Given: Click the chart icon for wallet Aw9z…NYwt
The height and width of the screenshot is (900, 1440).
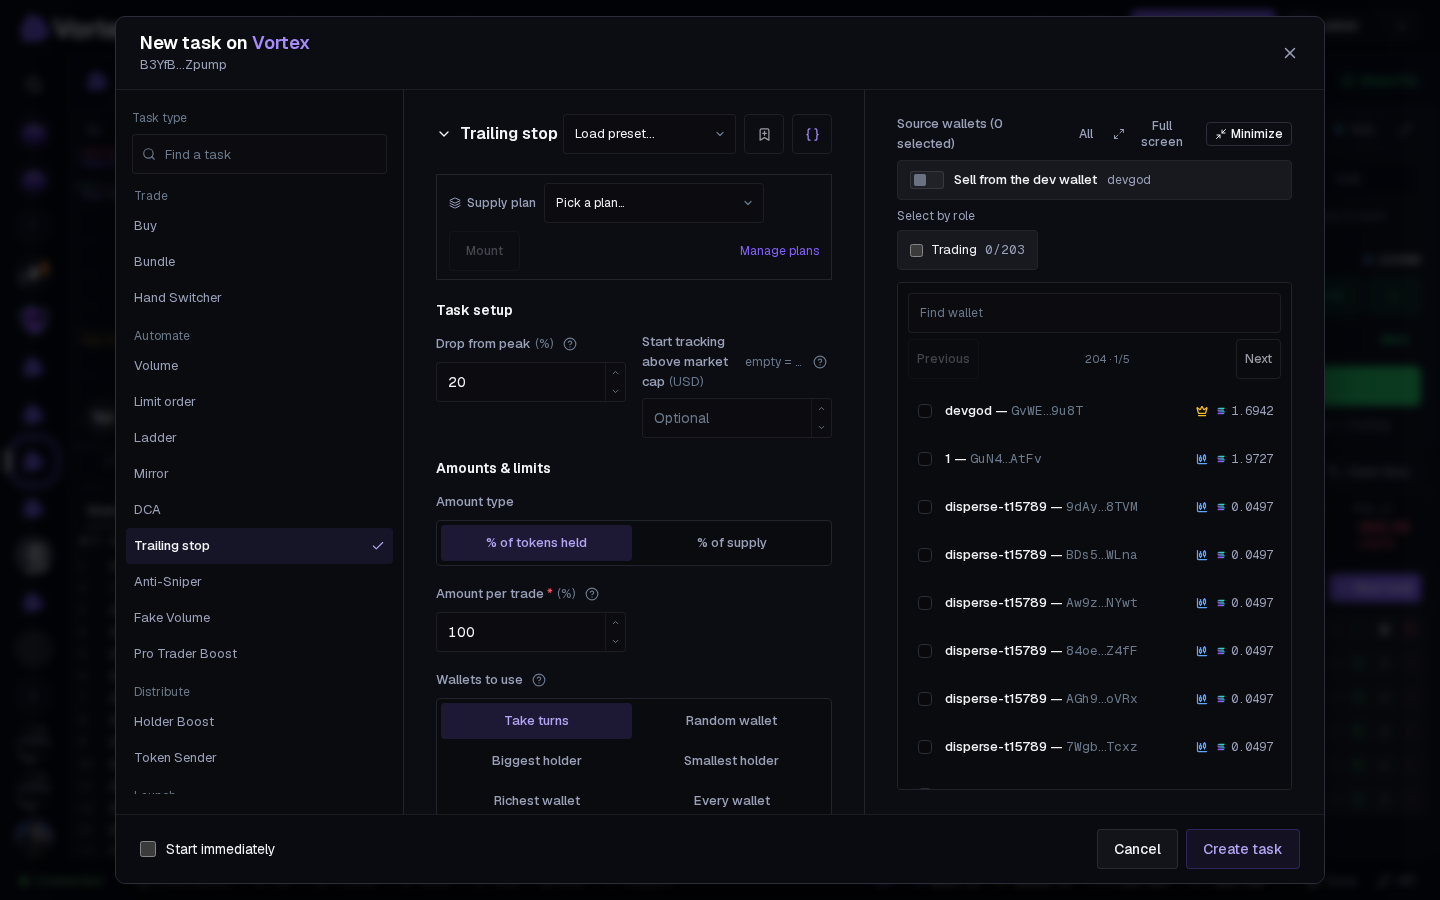Looking at the screenshot, I should tap(1202, 603).
